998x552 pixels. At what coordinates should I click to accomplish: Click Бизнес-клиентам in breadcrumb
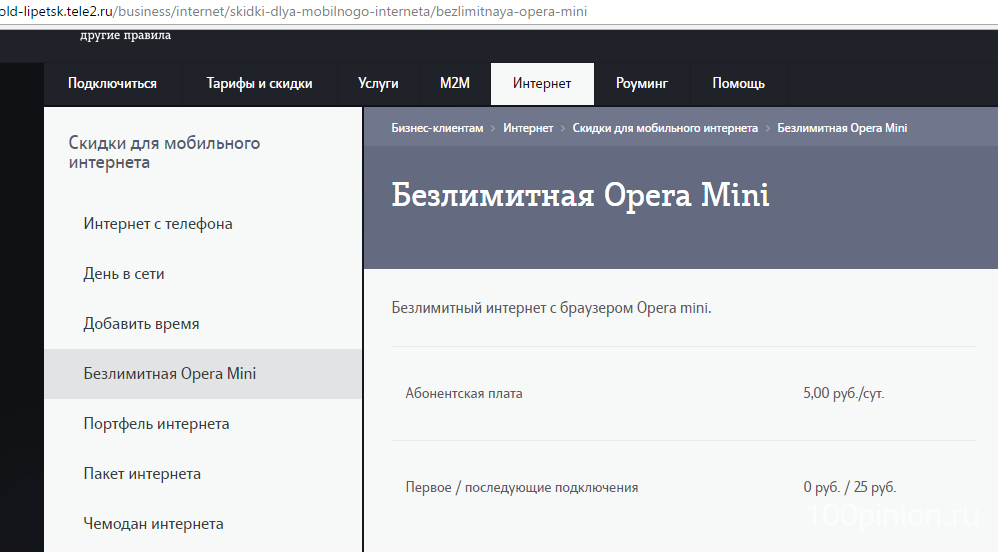[437, 128]
